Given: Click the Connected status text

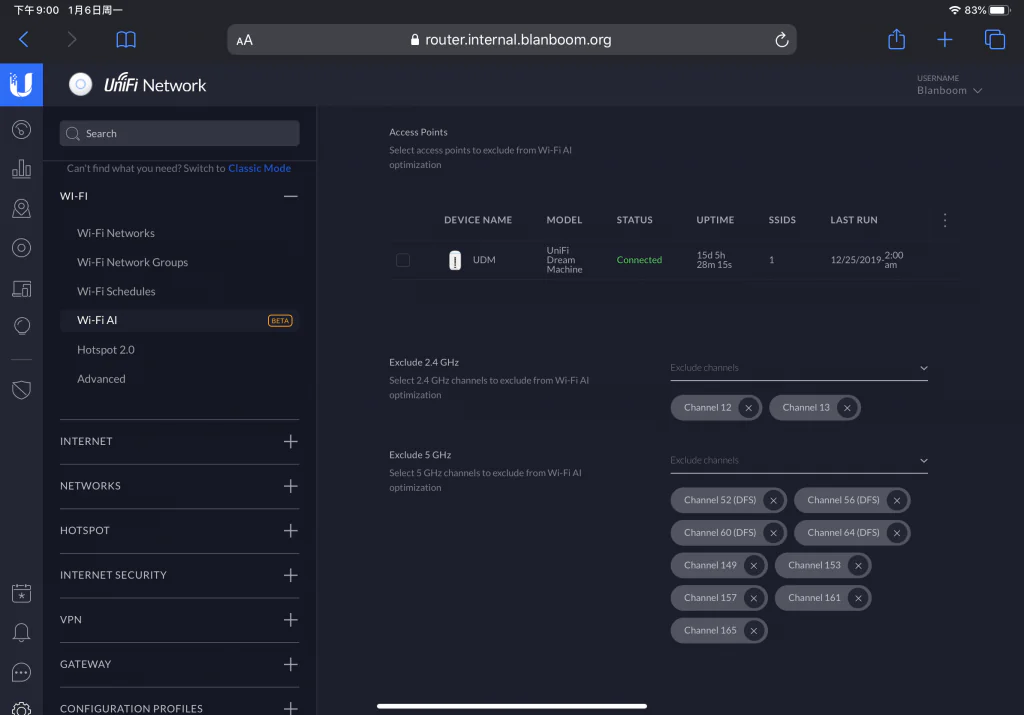Looking at the screenshot, I should coord(639,260).
